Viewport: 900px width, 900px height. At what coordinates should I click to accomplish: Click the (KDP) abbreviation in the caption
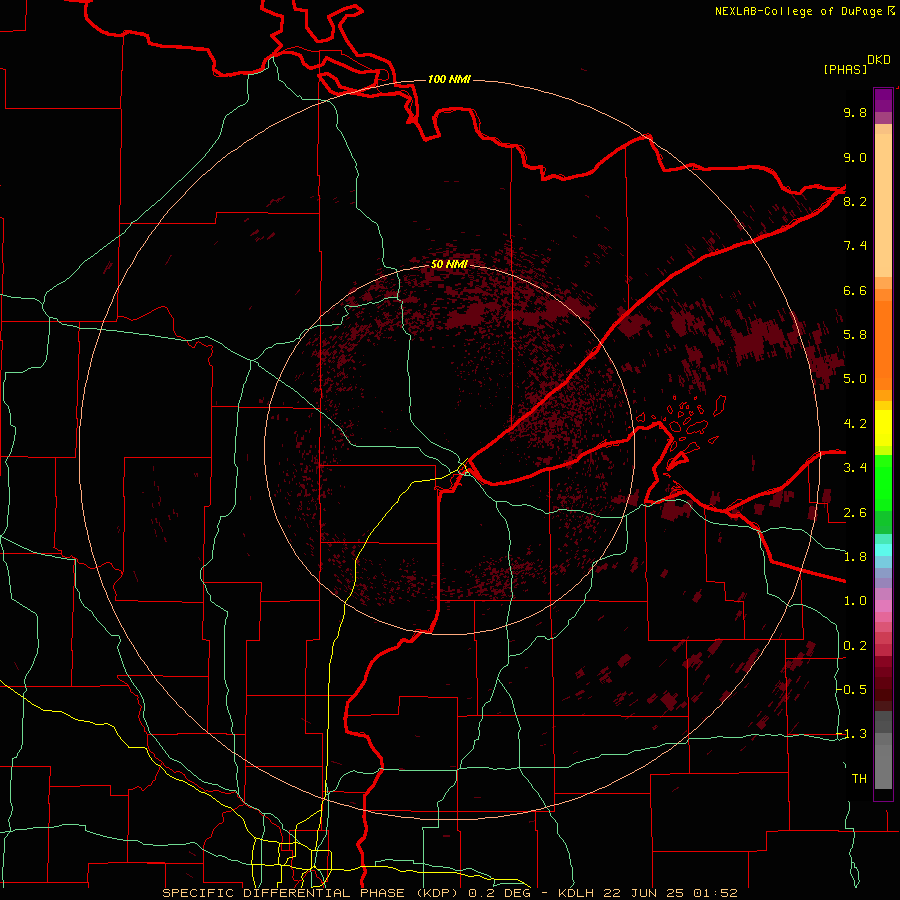437,893
